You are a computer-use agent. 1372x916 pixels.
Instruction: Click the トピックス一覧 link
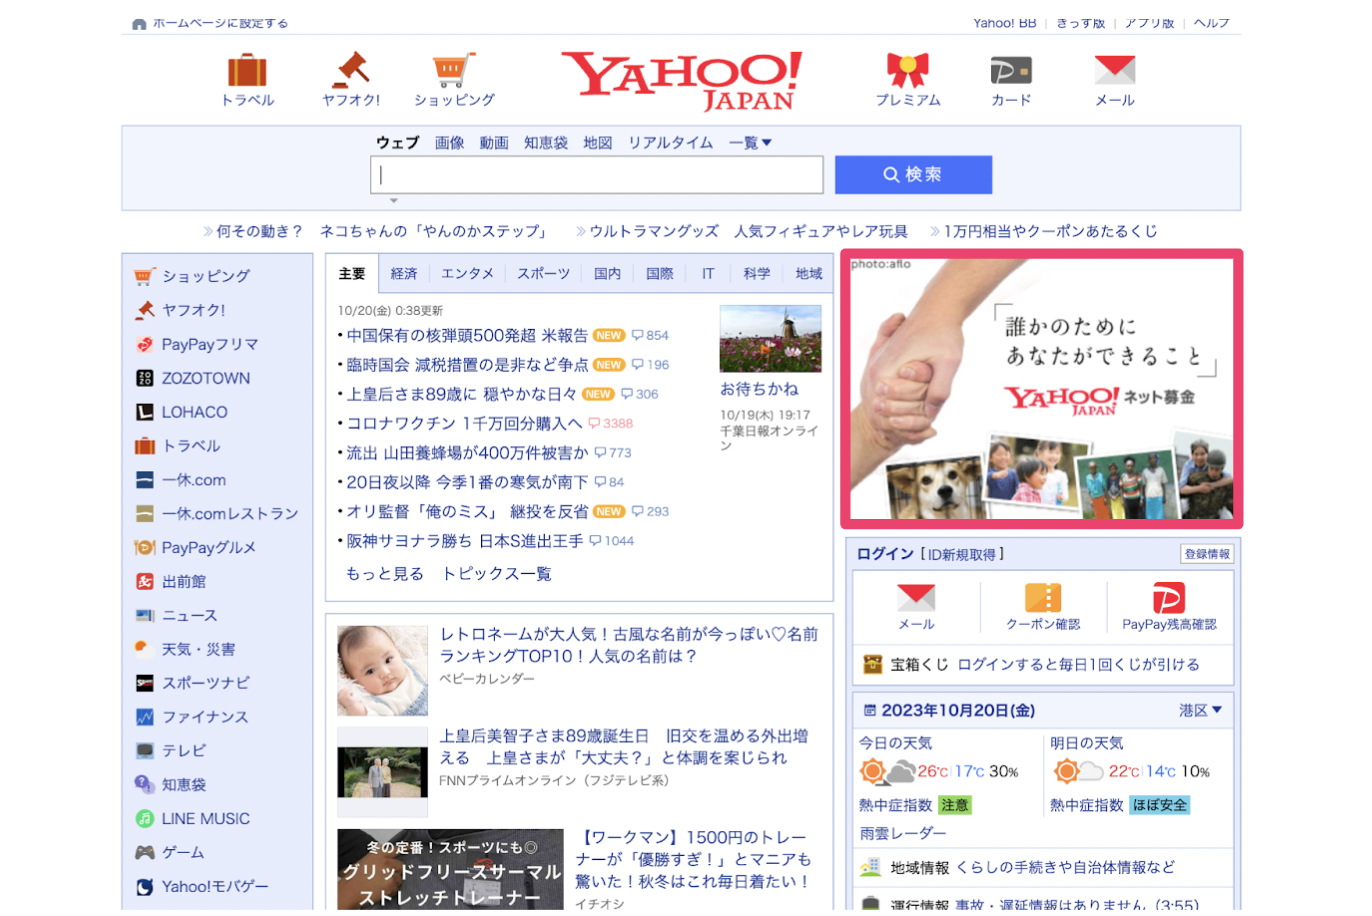click(497, 574)
